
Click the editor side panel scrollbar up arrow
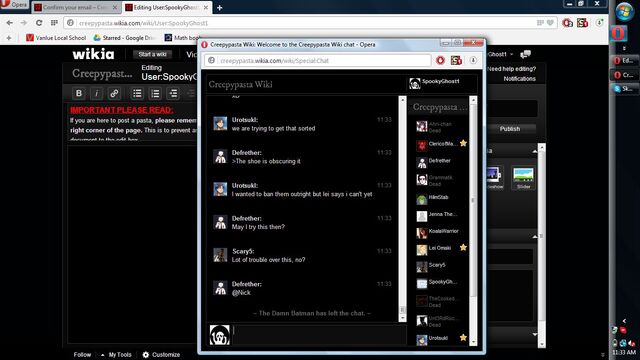(x=542, y=147)
